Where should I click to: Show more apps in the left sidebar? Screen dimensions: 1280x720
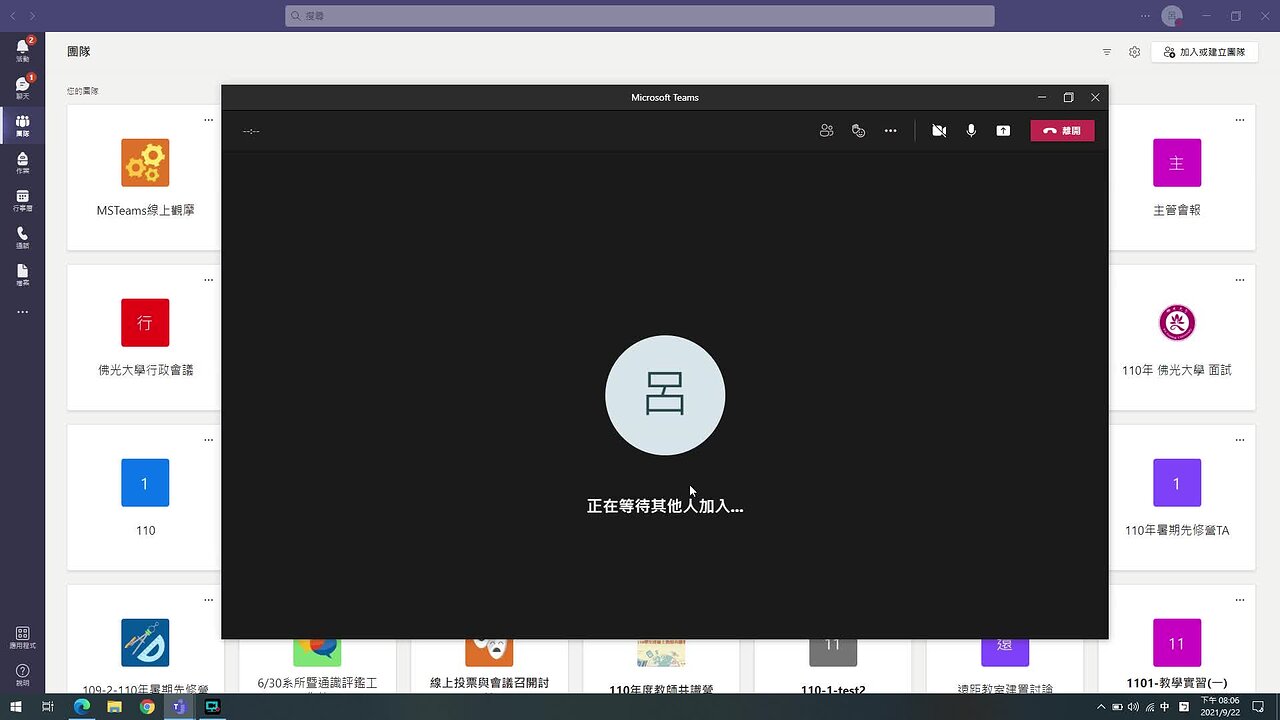22,312
